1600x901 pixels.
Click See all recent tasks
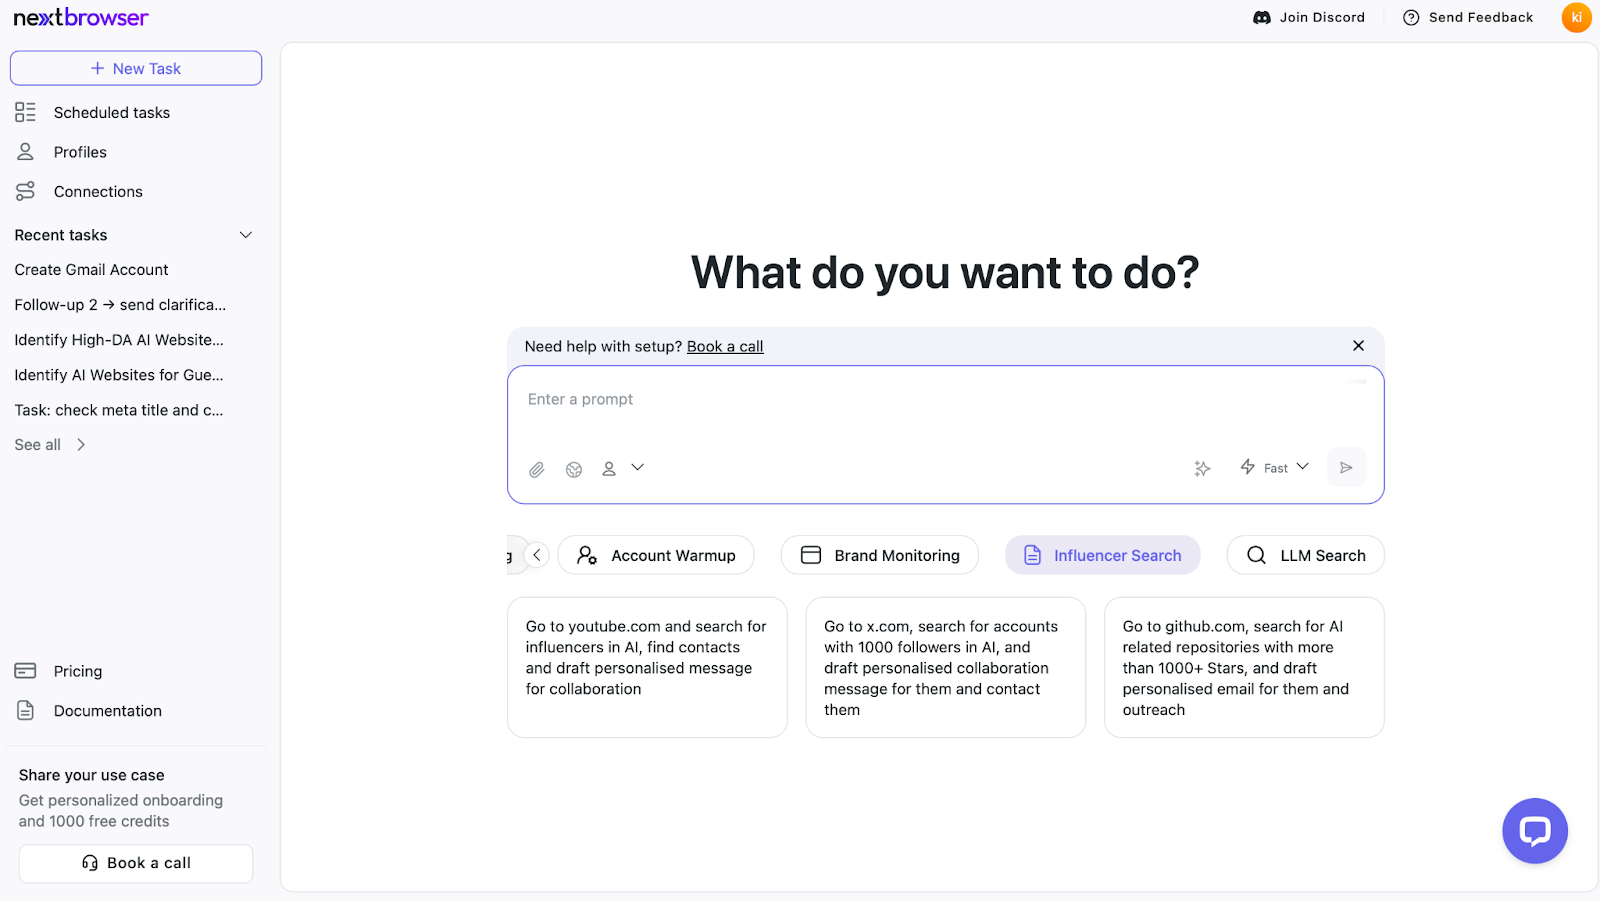[50, 445]
